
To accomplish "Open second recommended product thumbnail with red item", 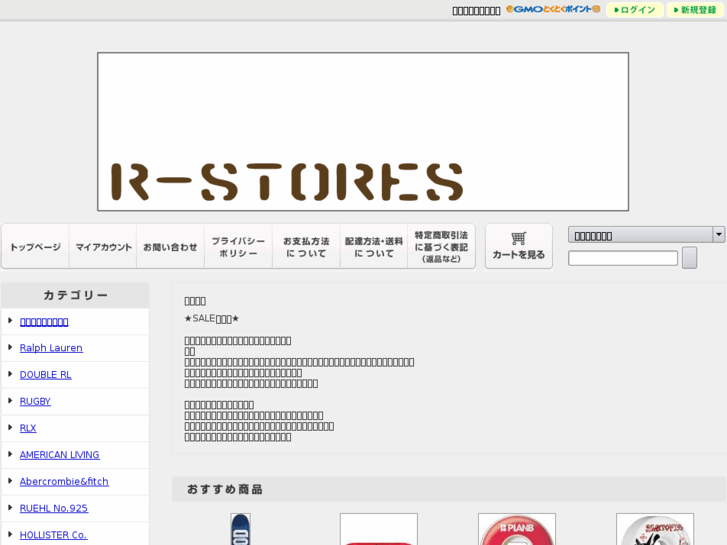I will pos(379,529).
